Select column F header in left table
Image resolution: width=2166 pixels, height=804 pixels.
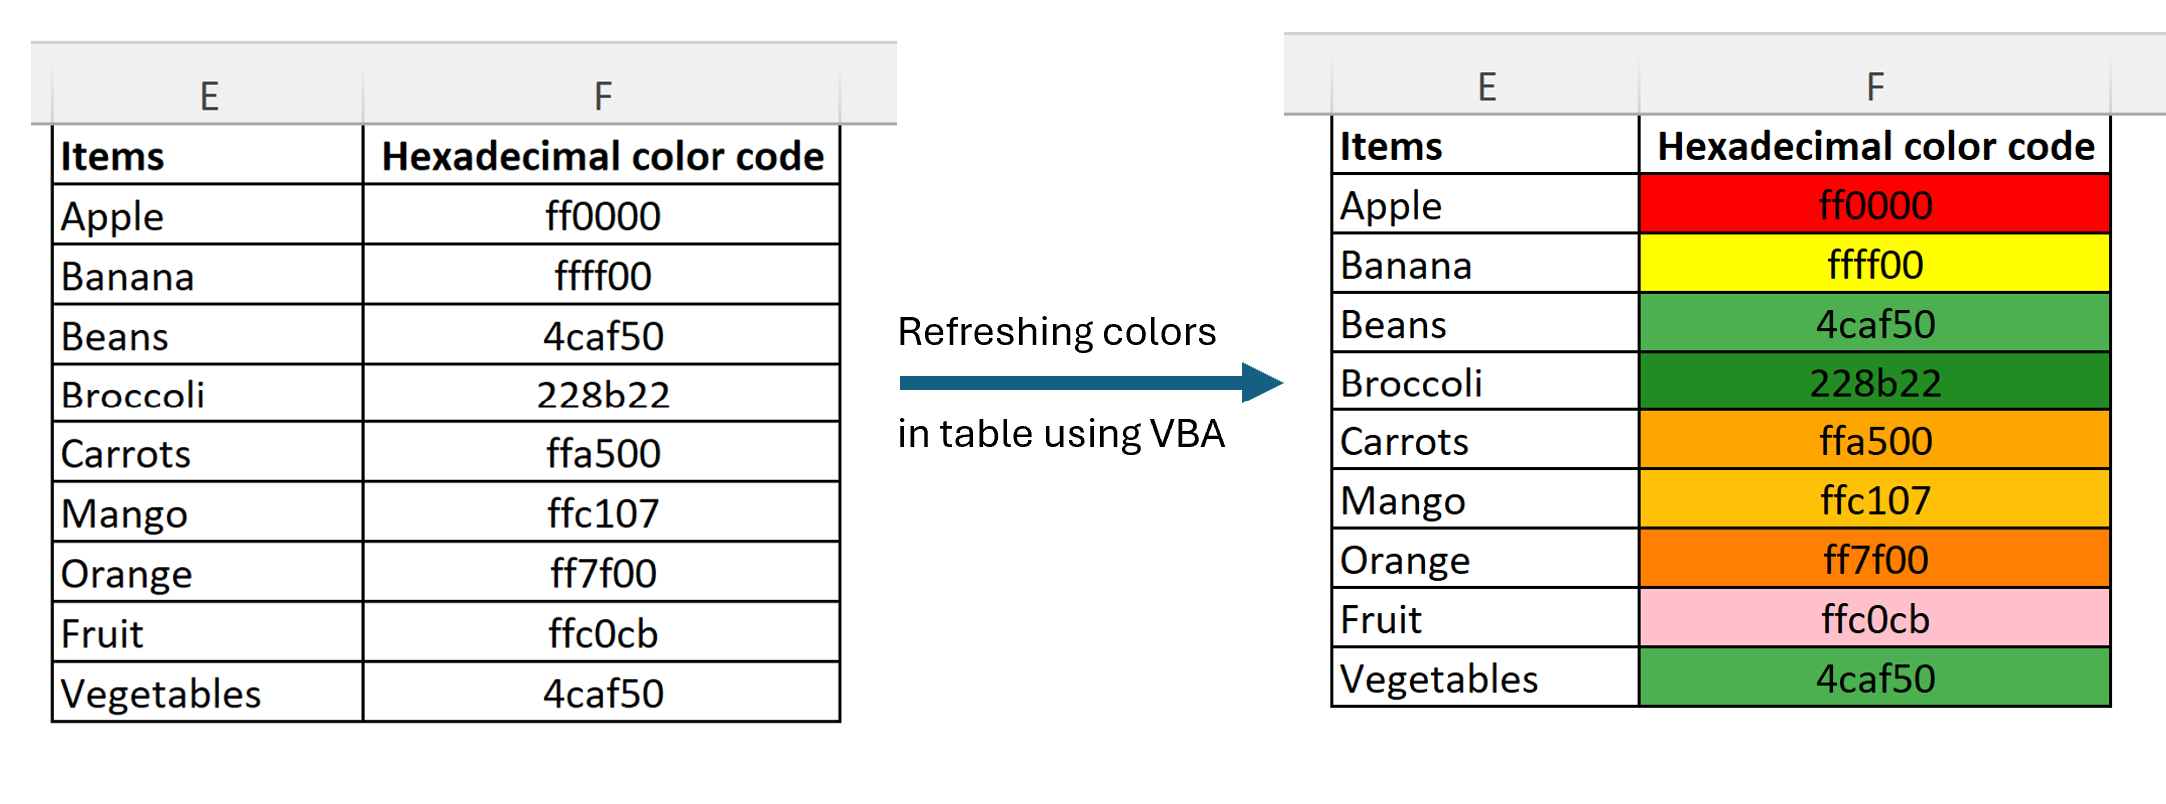[x=602, y=96]
